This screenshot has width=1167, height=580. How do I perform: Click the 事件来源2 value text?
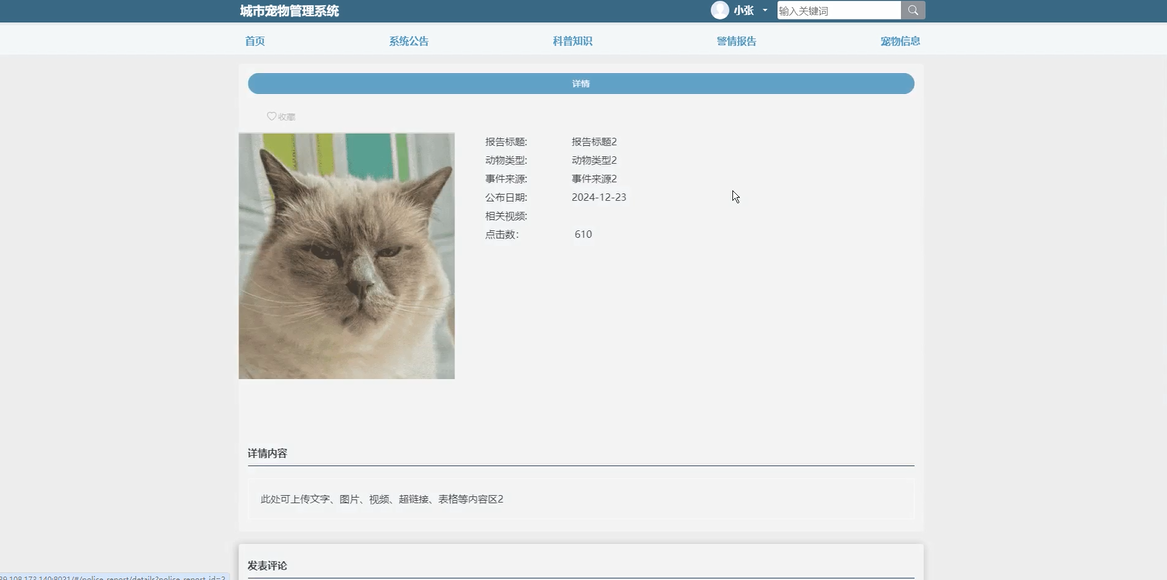pyautogui.click(x=594, y=179)
